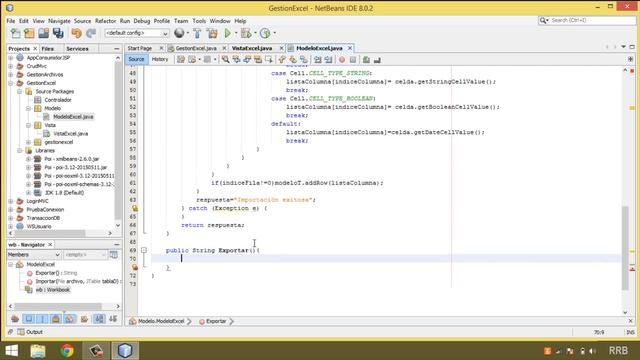
Task: Select the LoginMVC project
Action: pos(38,201)
